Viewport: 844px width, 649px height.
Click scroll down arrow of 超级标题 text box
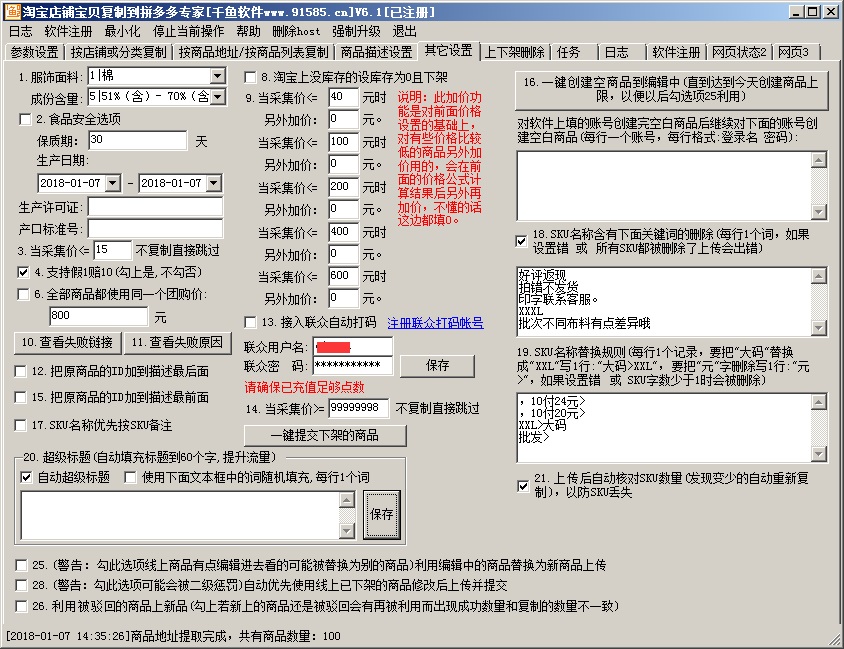click(347, 531)
